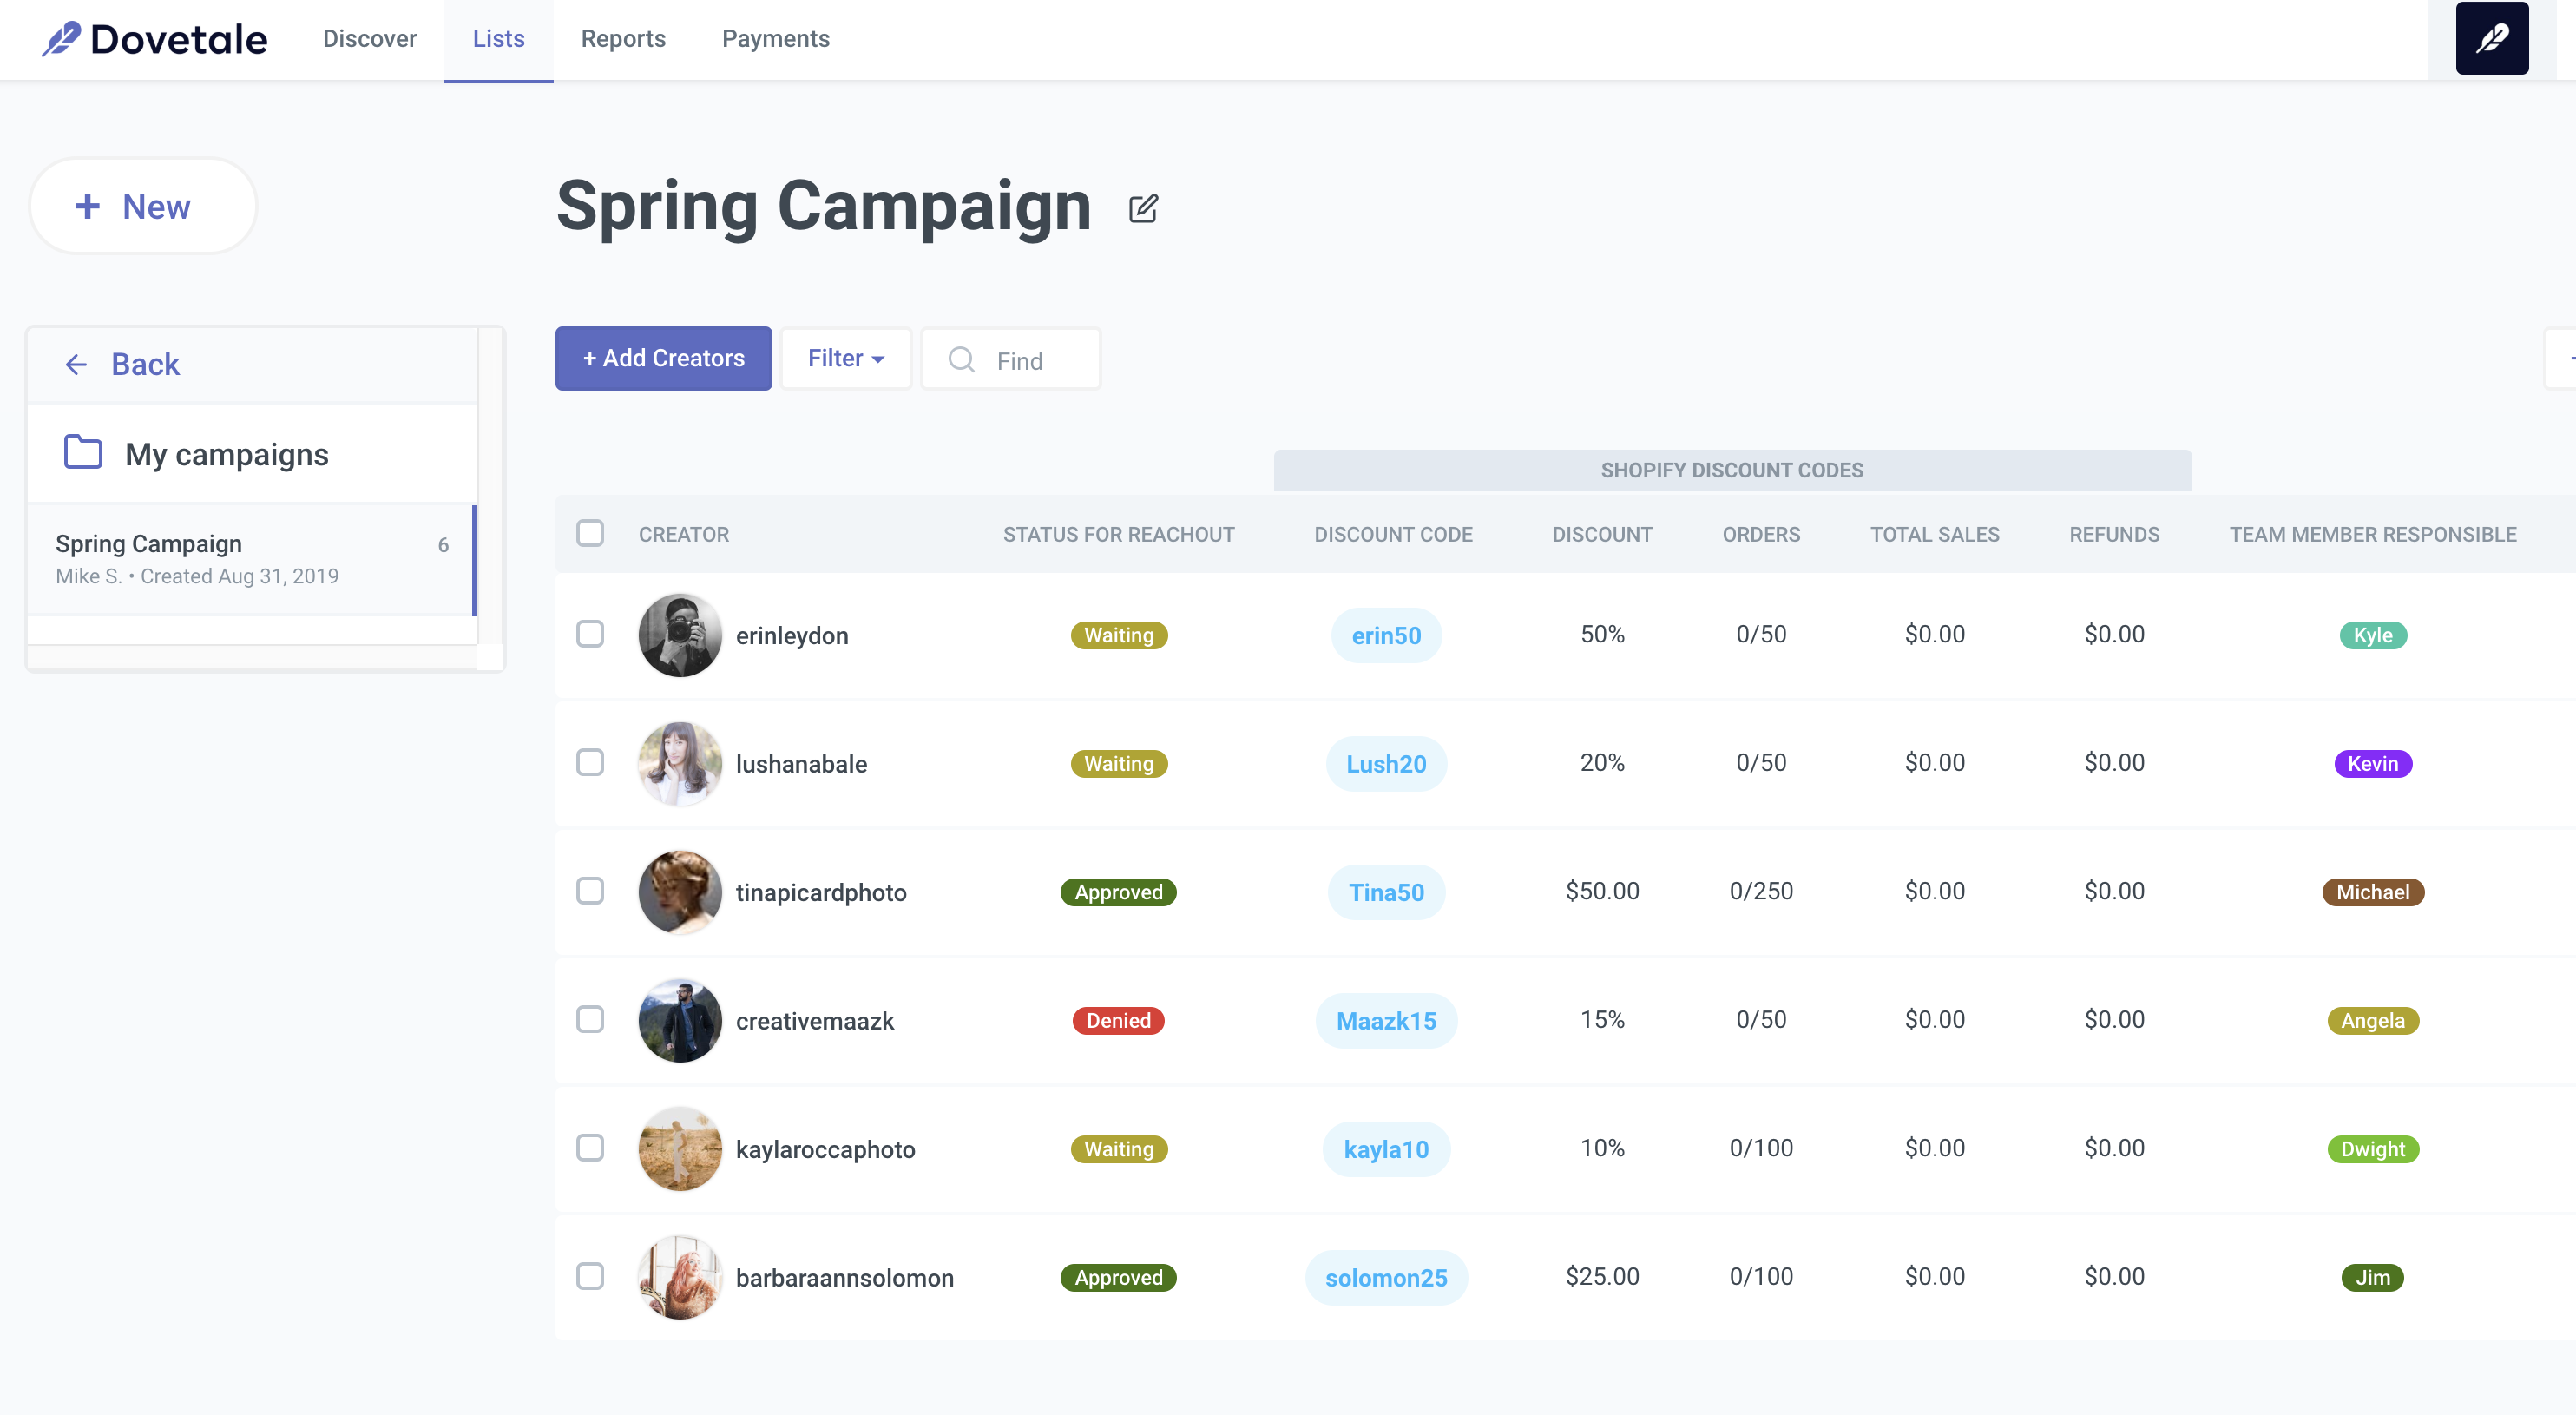The height and width of the screenshot is (1415, 2576).
Task: Click the Denied red status label
Action: pyautogui.click(x=1118, y=1020)
